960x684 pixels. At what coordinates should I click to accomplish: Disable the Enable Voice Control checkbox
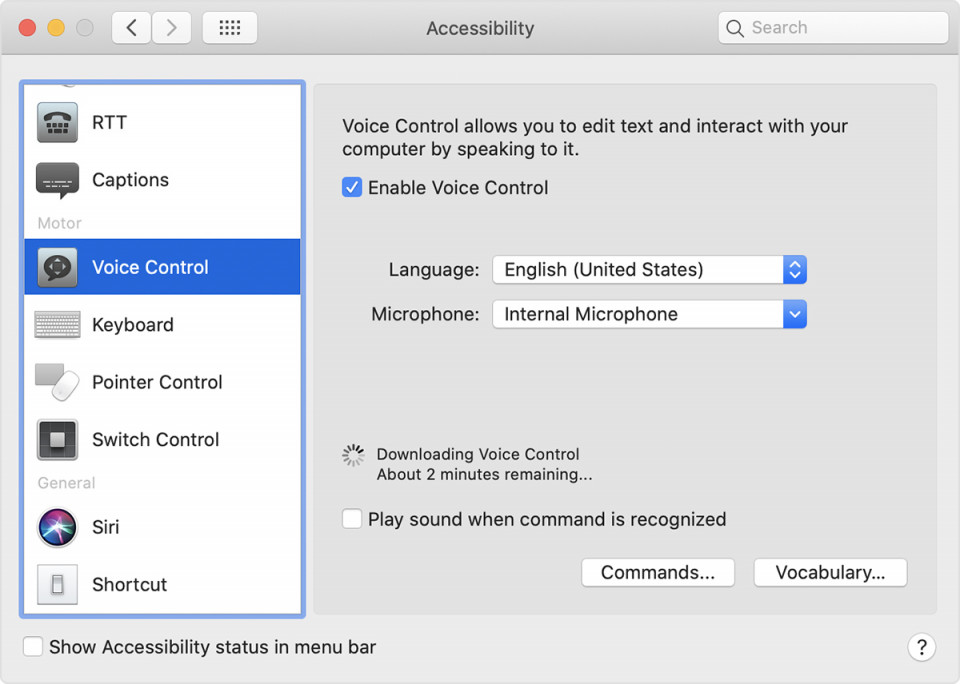click(352, 187)
